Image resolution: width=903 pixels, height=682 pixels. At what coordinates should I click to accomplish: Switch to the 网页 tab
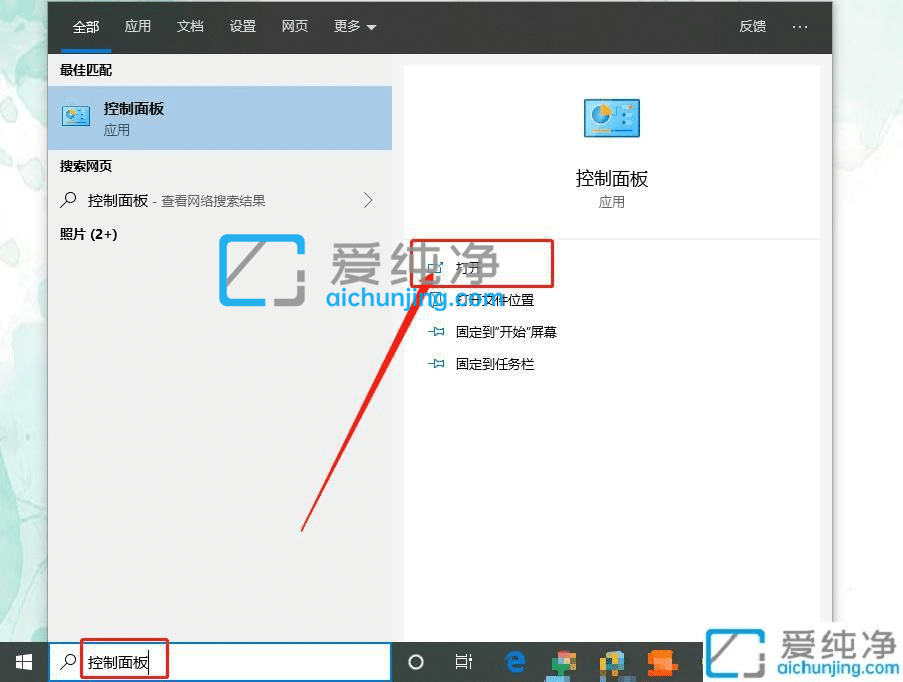coord(294,26)
